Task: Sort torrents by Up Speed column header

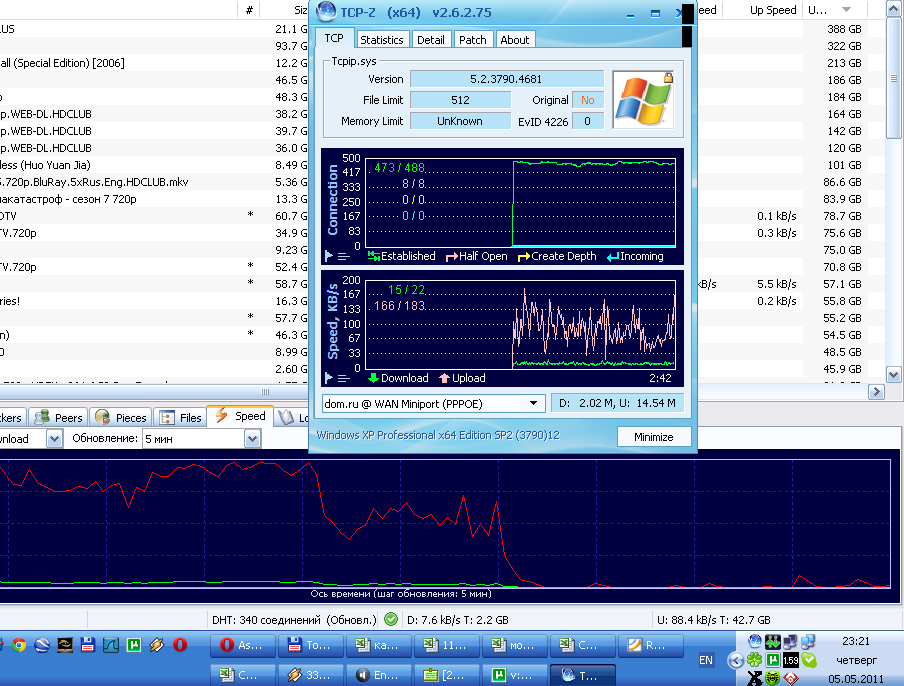Action: (773, 10)
